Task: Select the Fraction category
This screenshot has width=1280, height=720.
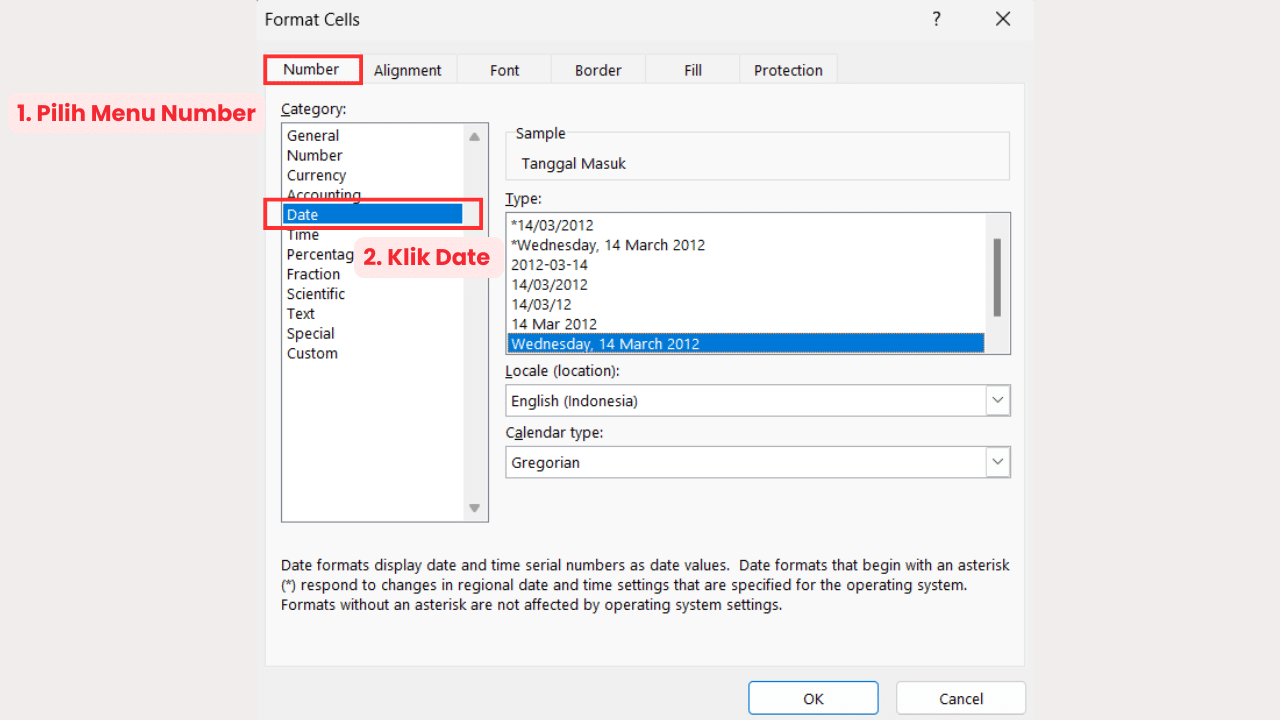Action: (313, 274)
